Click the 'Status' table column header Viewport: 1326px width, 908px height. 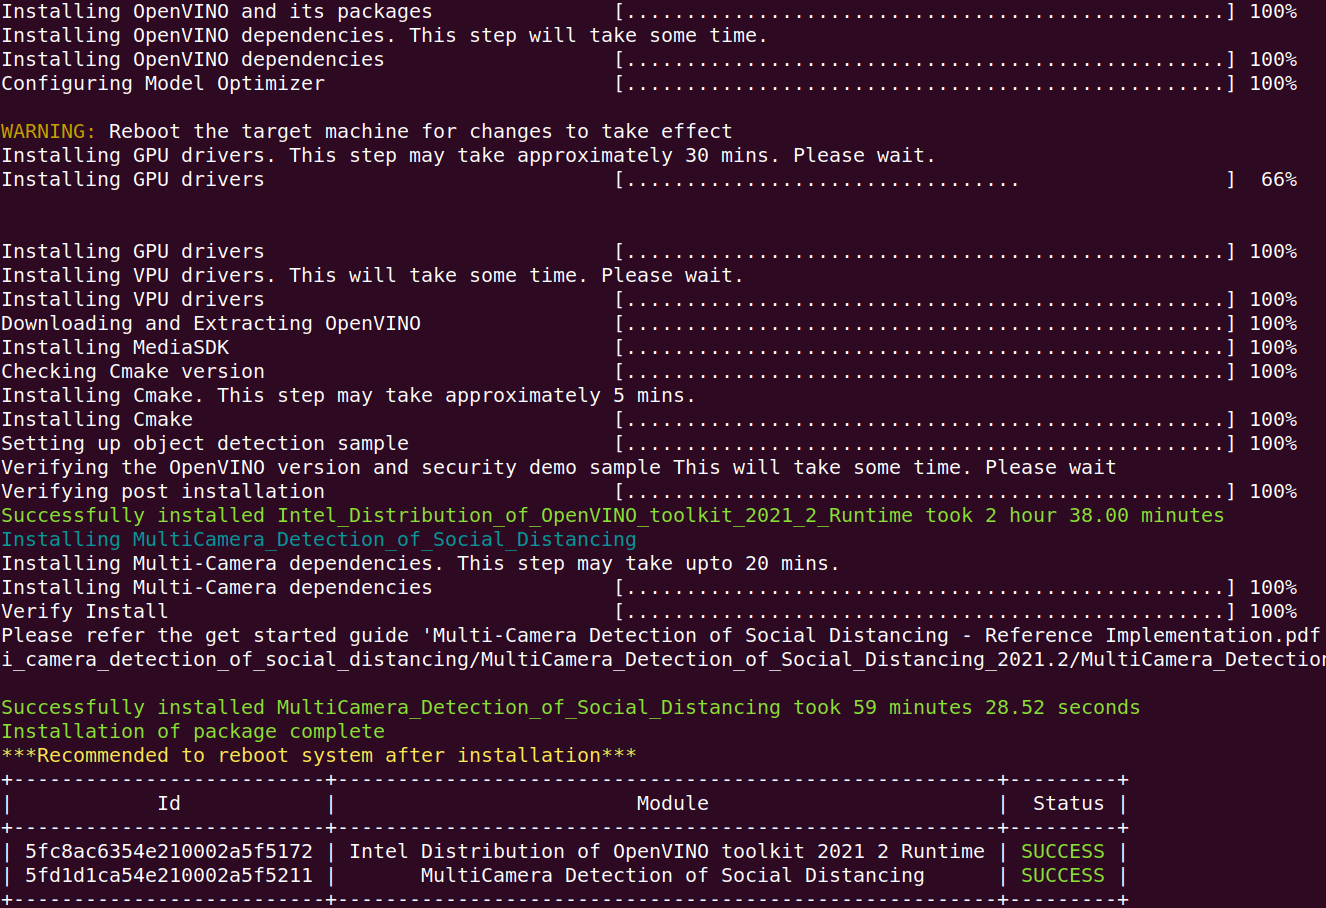(1069, 804)
